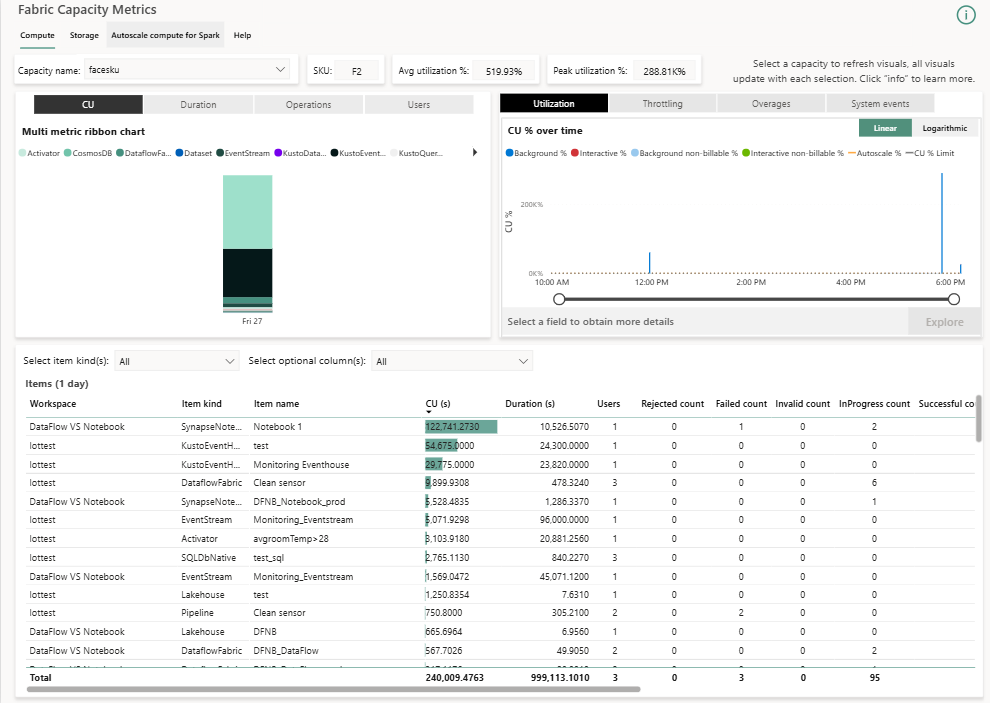Image resolution: width=990 pixels, height=703 pixels.
Task: Expand Select optional column(s) dropdown
Action: (x=452, y=361)
